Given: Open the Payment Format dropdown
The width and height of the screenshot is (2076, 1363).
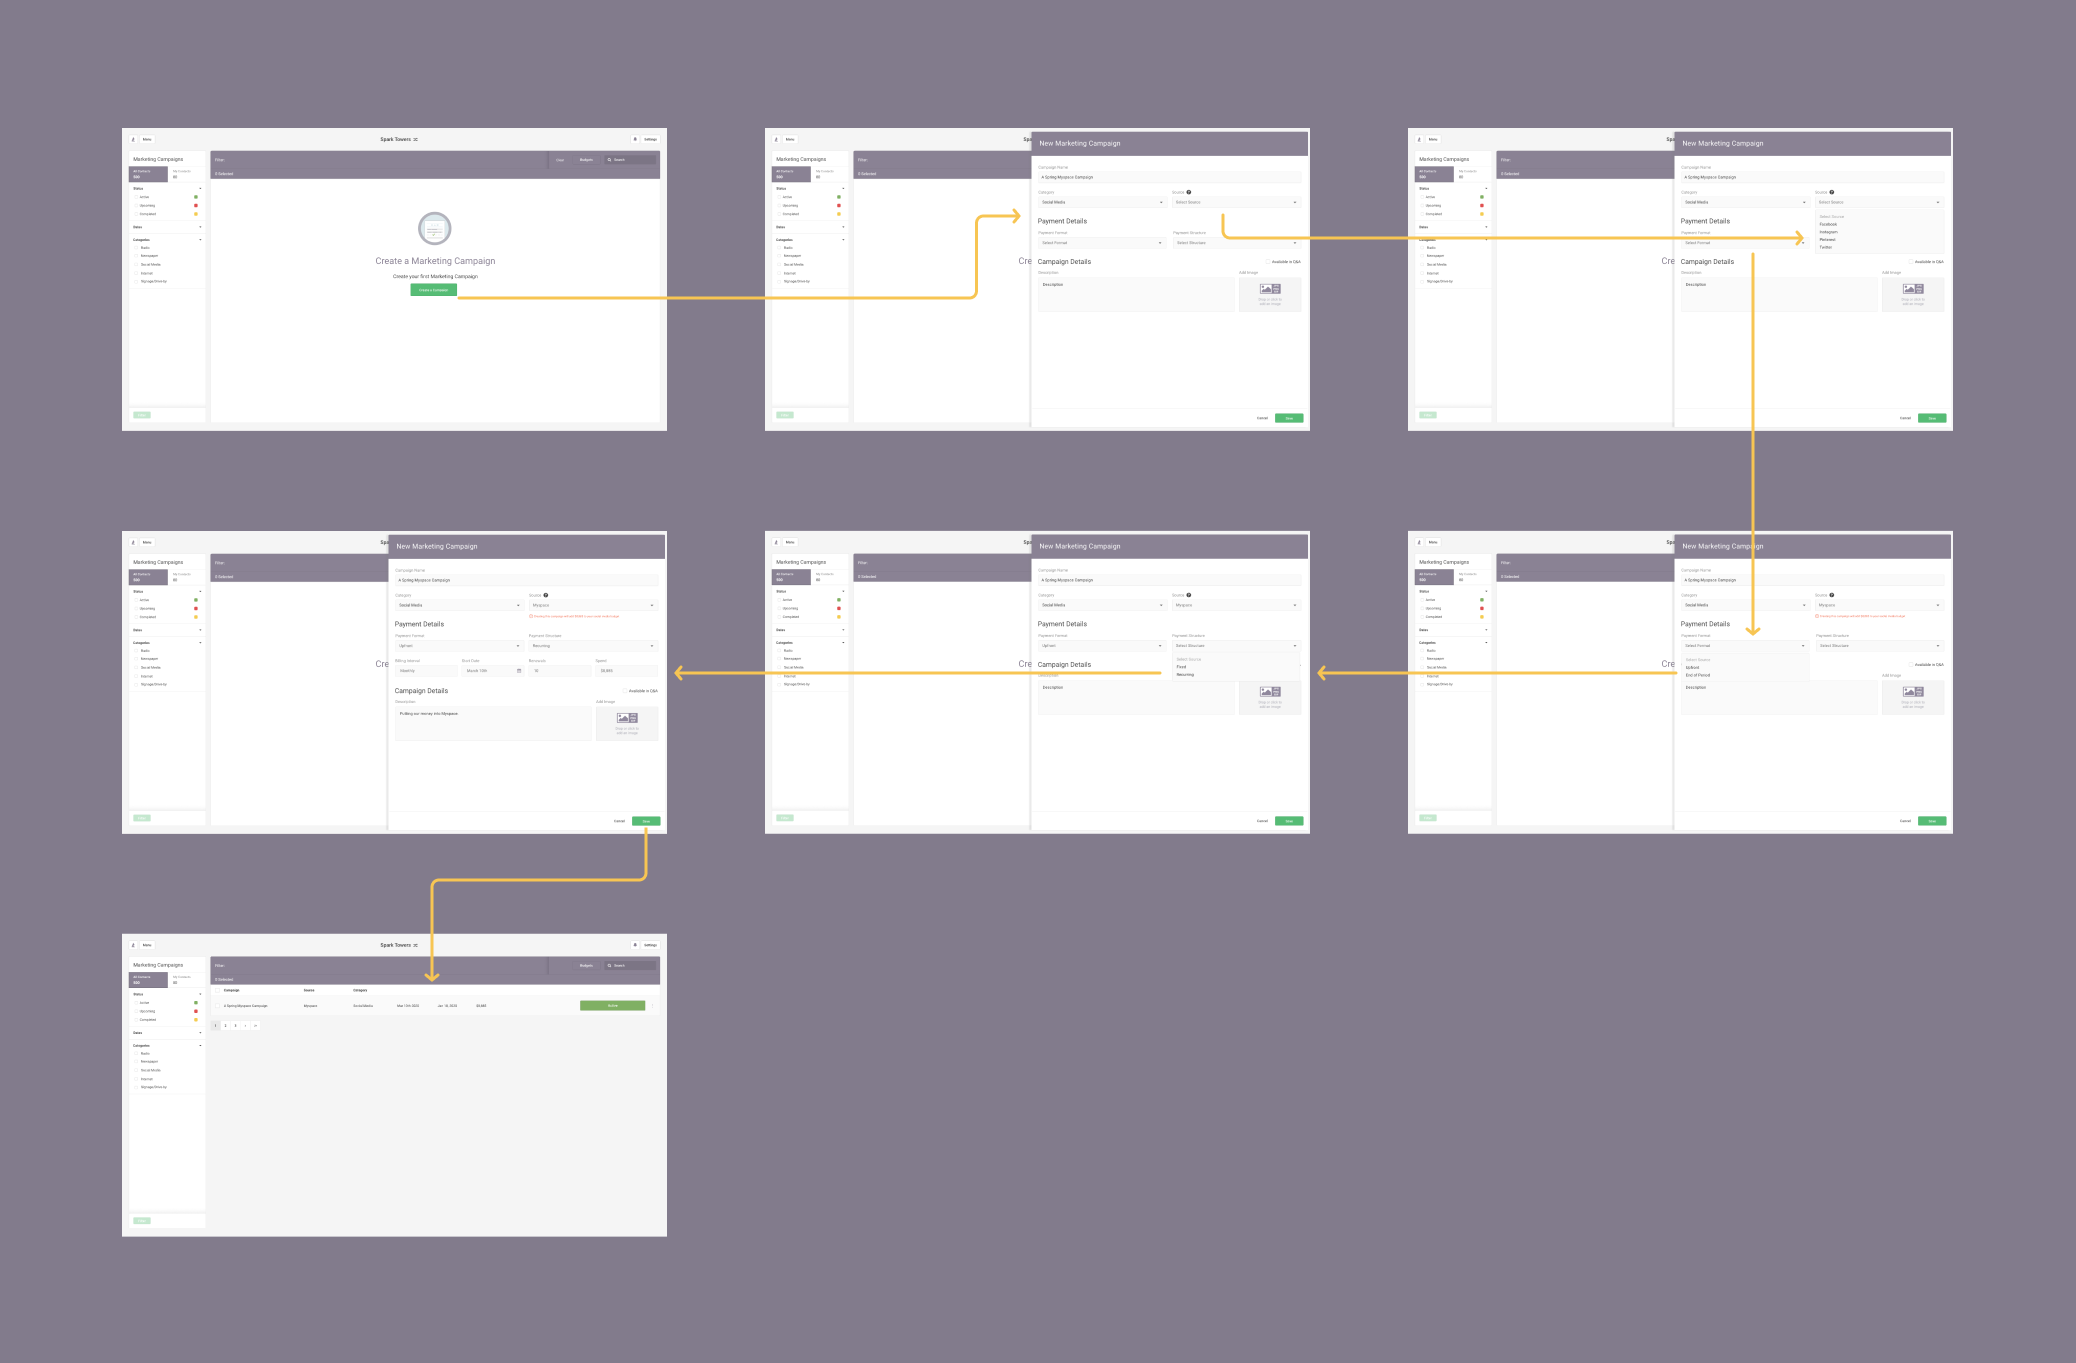Looking at the screenshot, I should click(1102, 243).
